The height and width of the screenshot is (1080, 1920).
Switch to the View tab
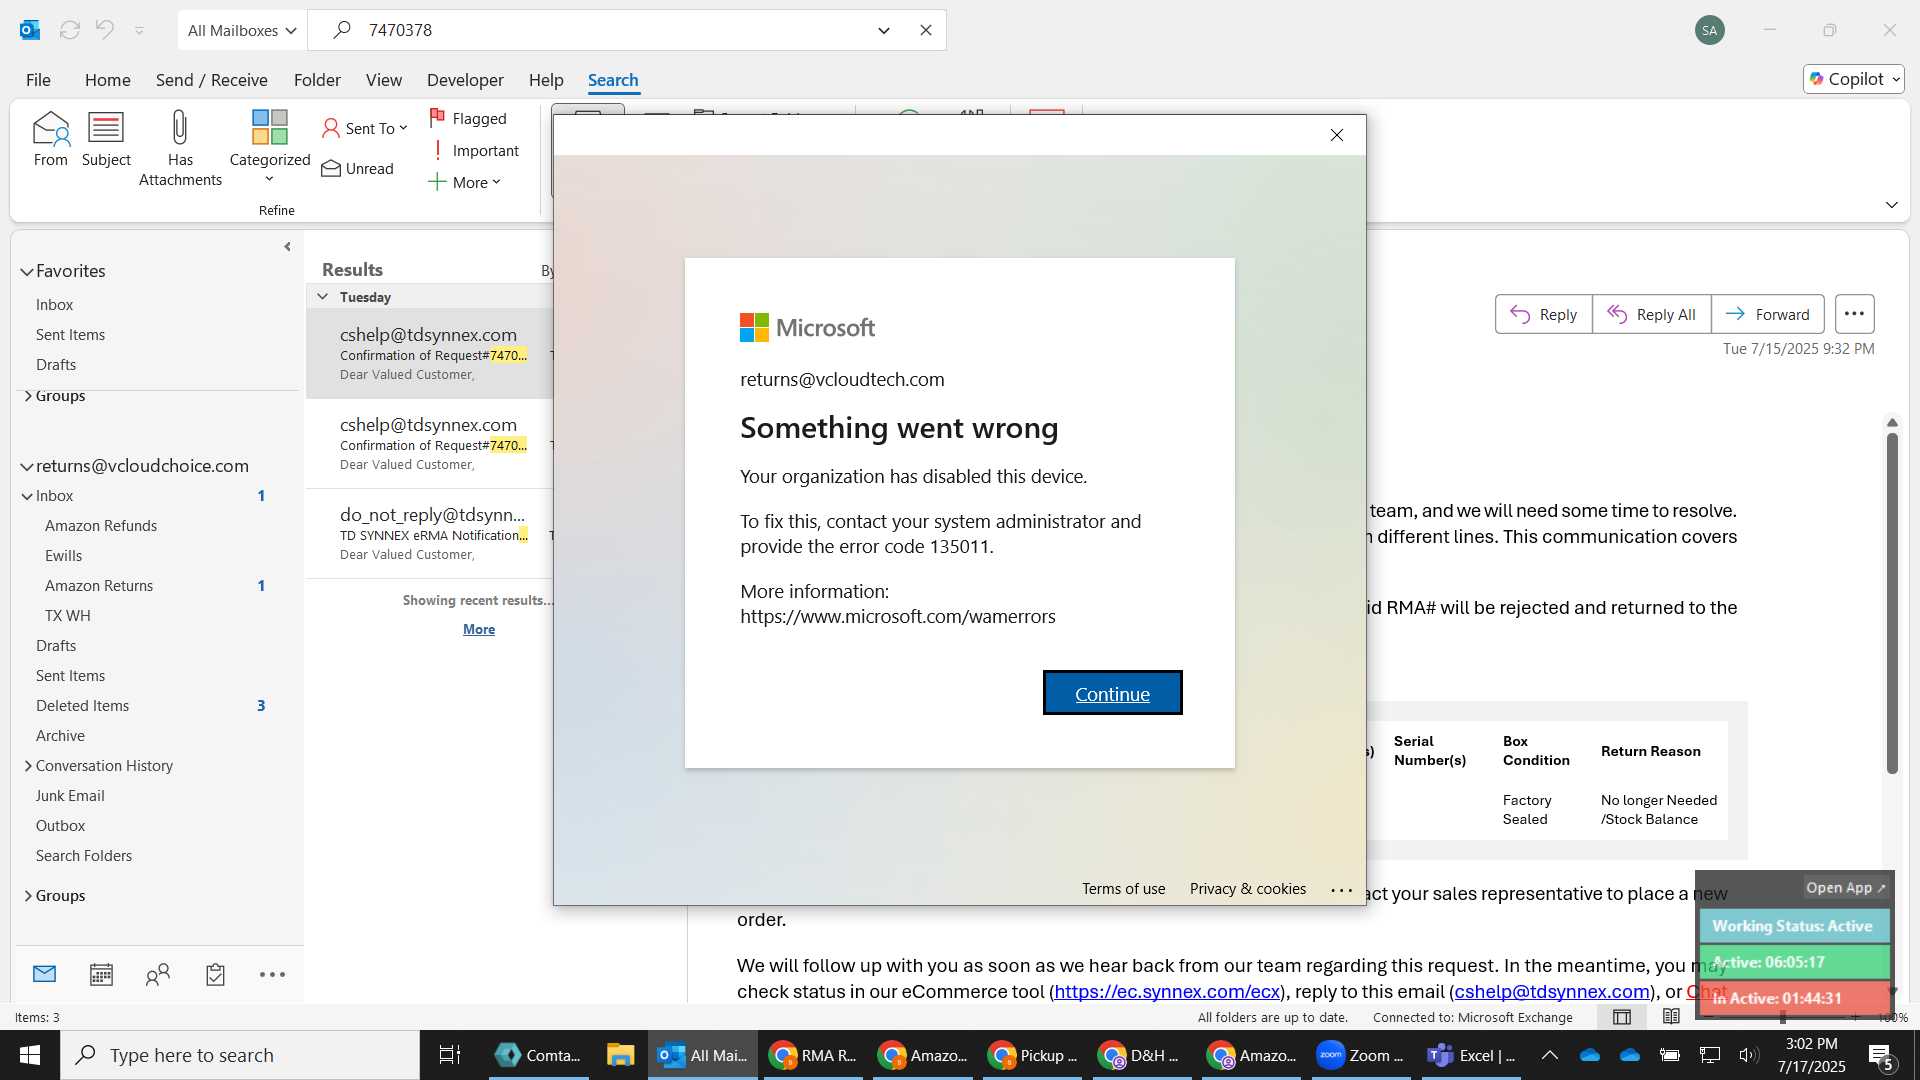point(384,80)
